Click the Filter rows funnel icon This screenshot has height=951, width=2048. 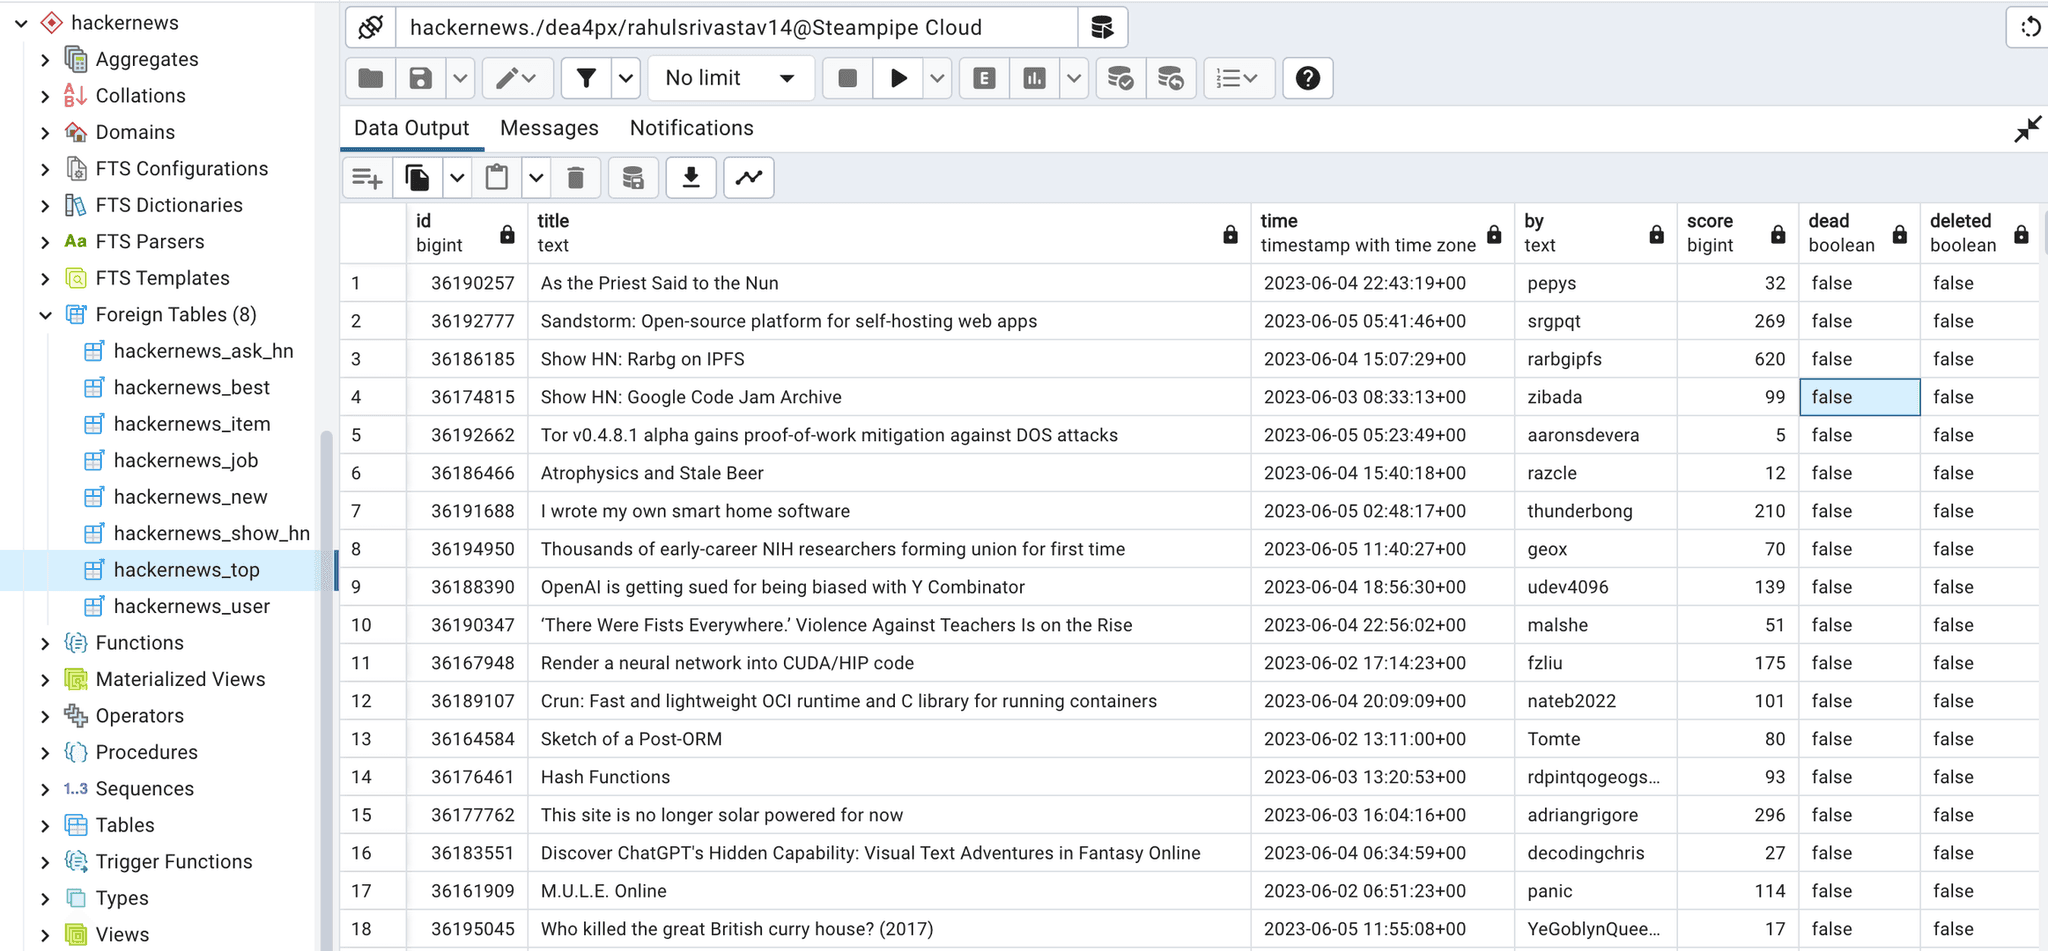coord(586,78)
